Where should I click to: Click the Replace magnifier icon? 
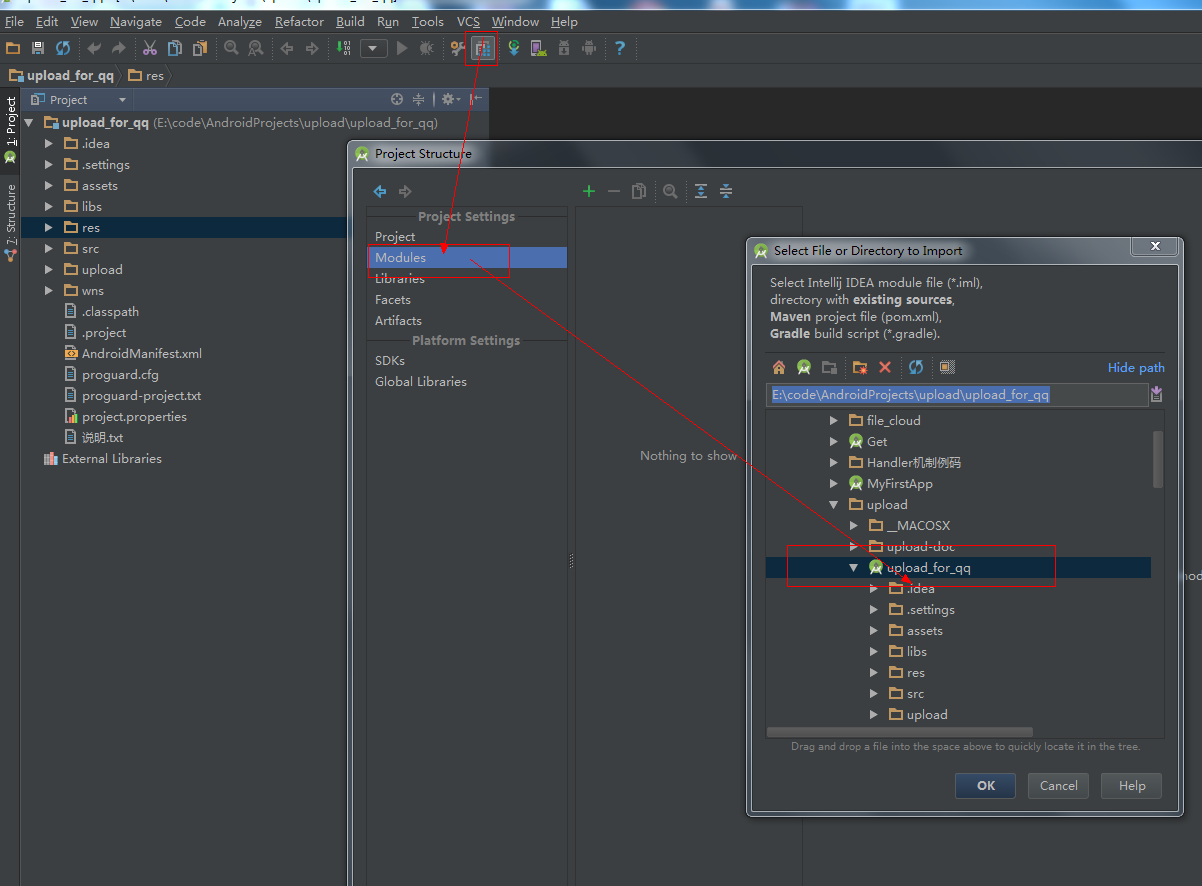256,48
